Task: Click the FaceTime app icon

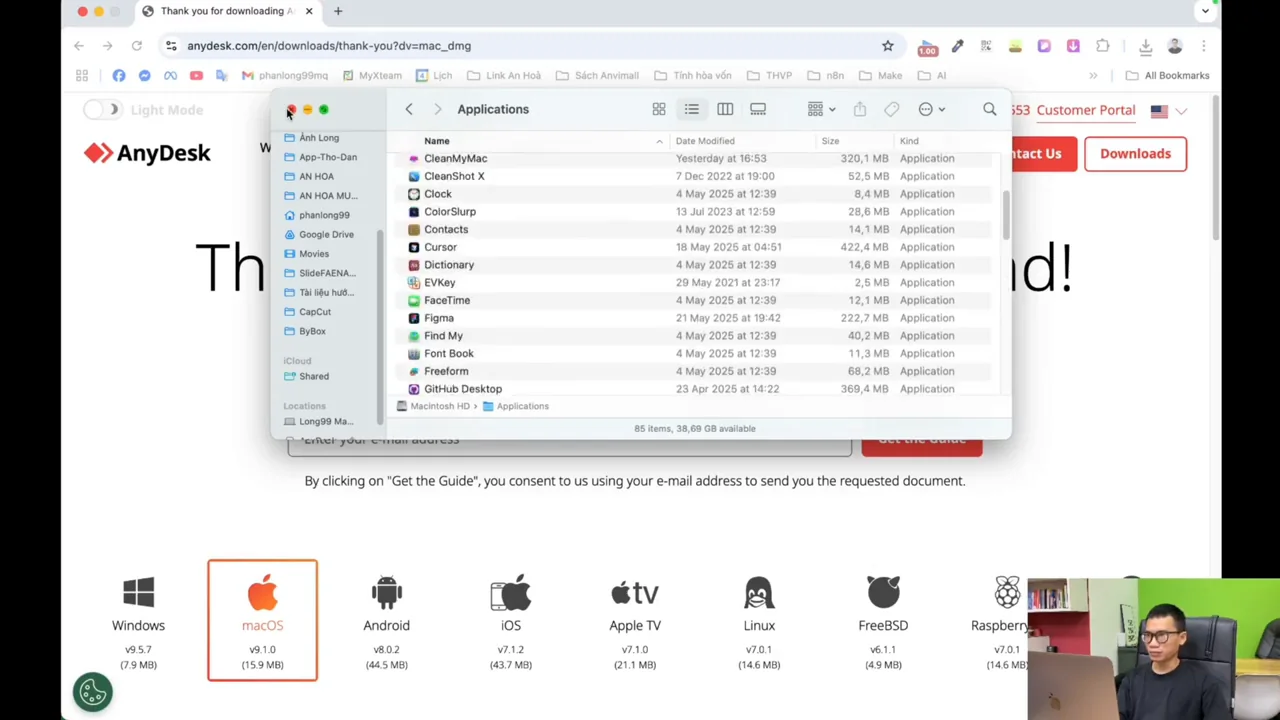Action: tap(414, 300)
